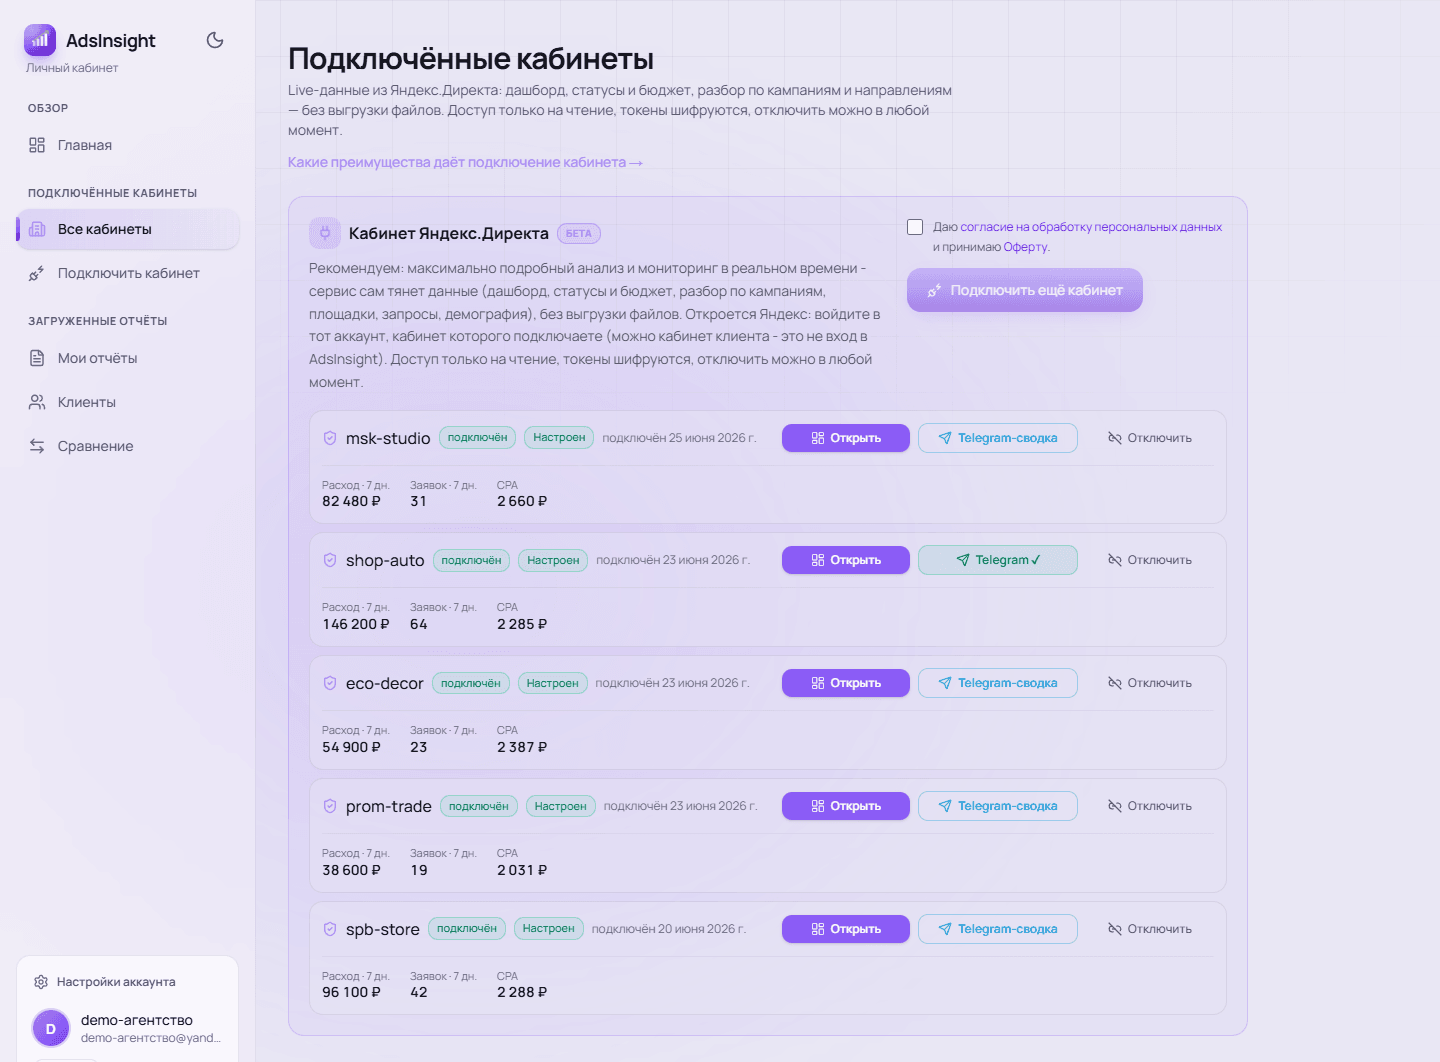Click the spb-store cabinet name
The width and height of the screenshot is (1440, 1062).
(383, 929)
